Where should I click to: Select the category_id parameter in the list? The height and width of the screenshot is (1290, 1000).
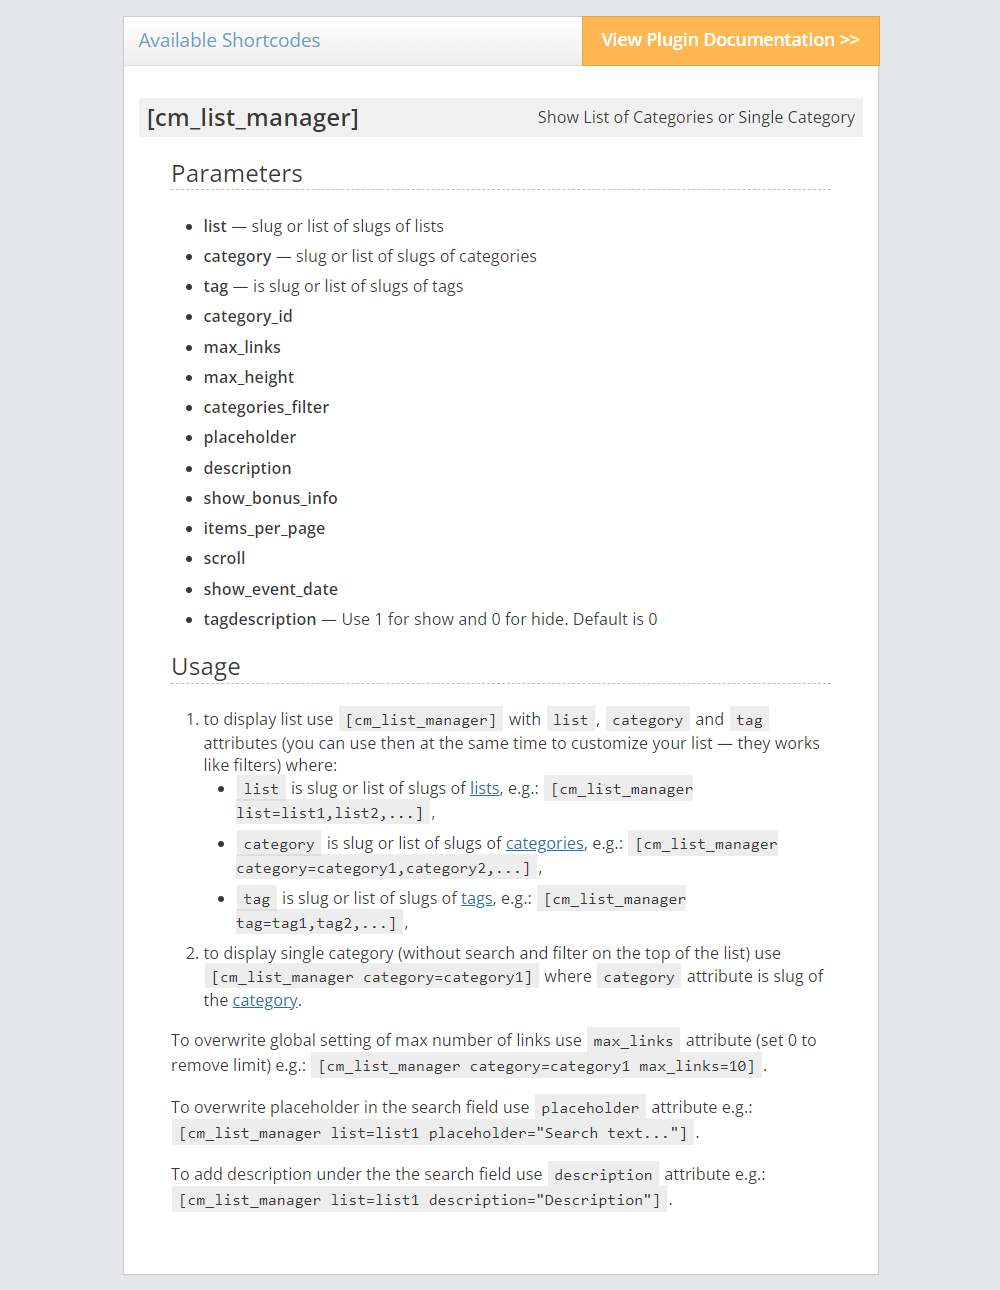[248, 317]
